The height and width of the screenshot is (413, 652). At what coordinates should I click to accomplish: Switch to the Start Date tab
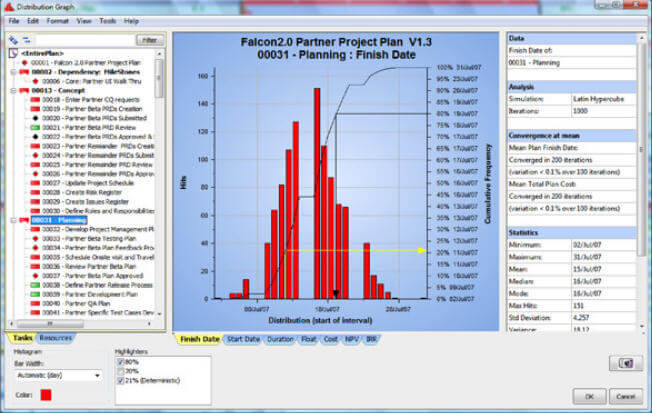(243, 339)
